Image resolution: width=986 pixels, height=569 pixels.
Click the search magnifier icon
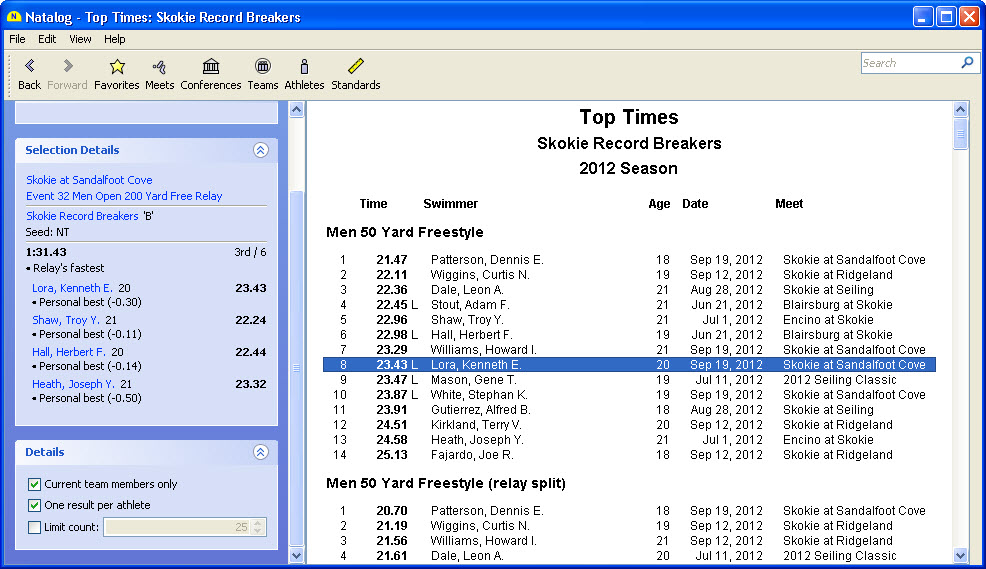(x=966, y=63)
